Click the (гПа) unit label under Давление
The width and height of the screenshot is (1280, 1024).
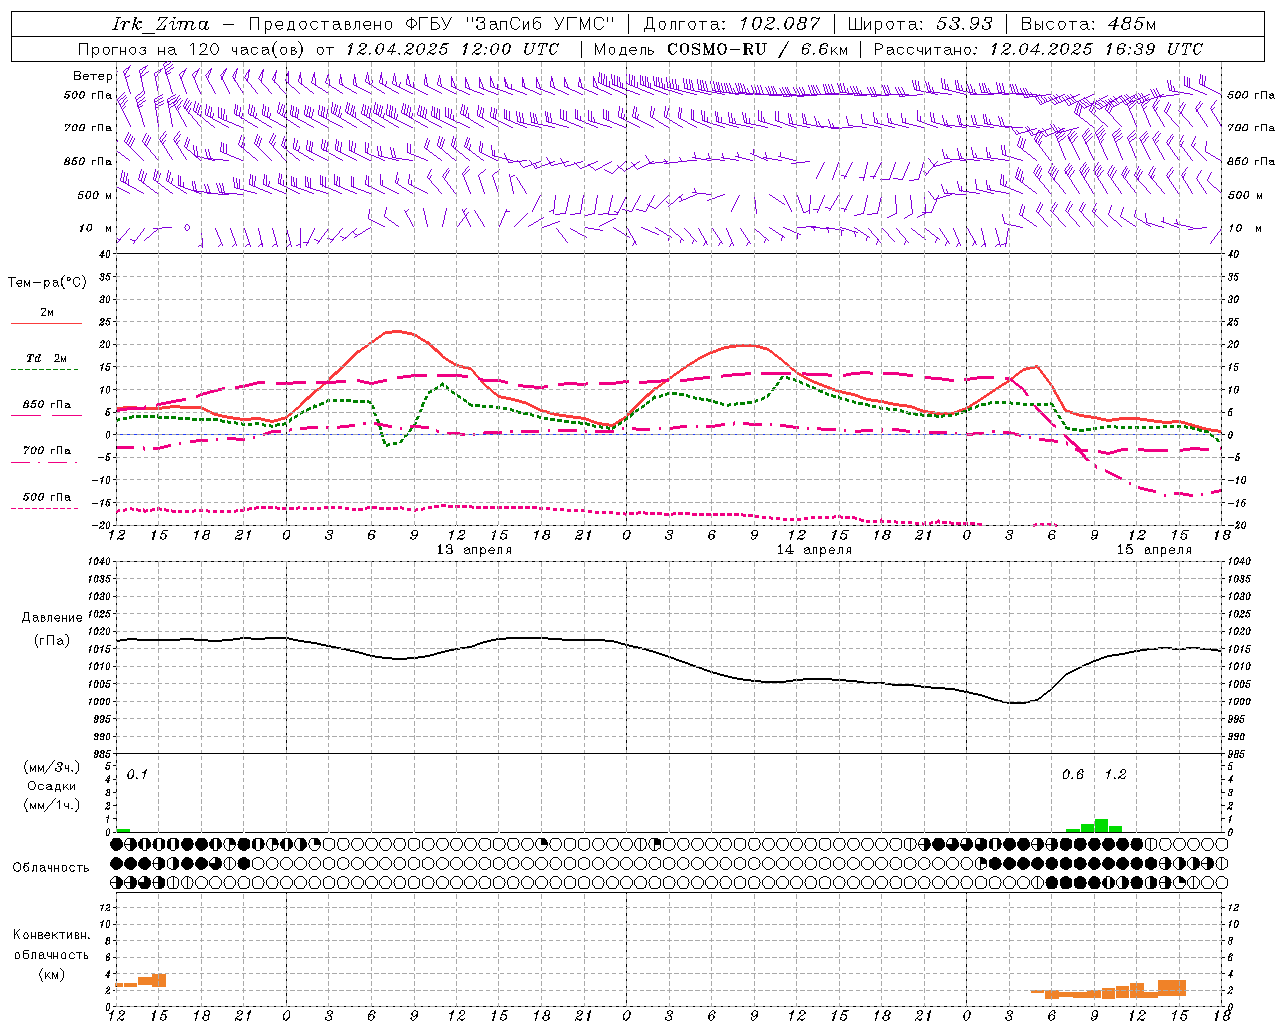52,641
